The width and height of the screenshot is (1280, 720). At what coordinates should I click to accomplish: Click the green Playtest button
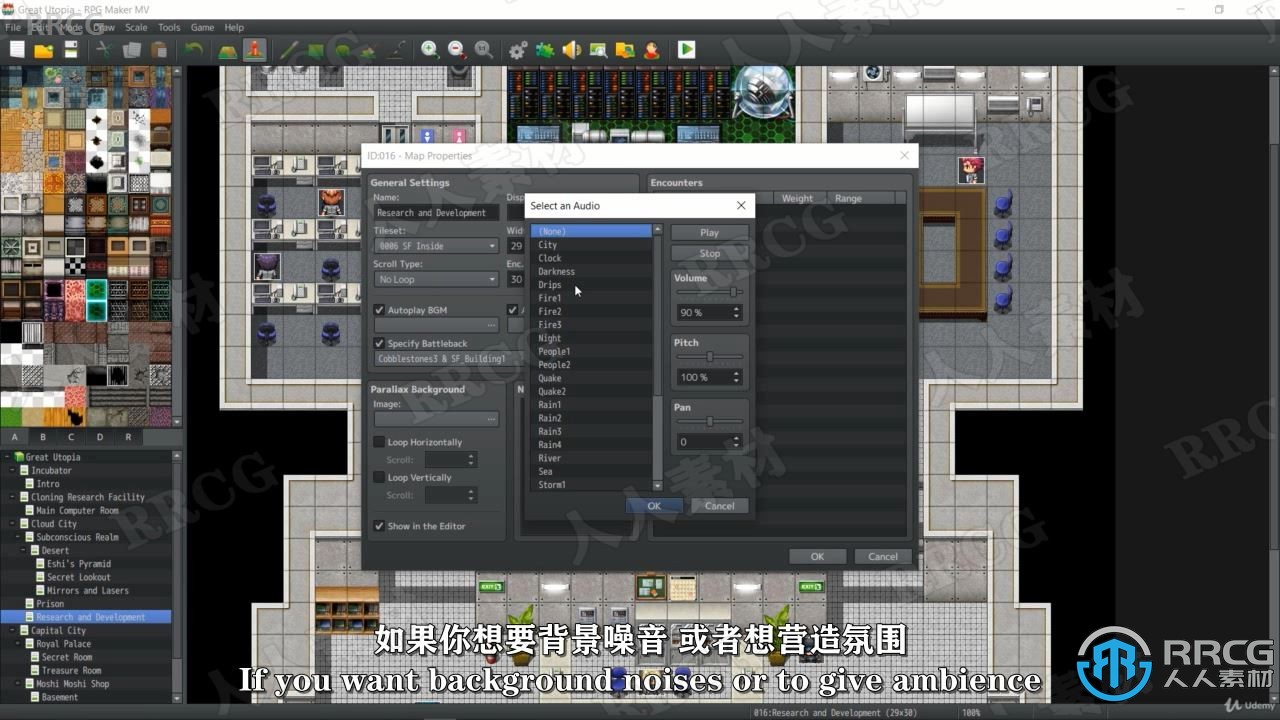click(x=686, y=49)
